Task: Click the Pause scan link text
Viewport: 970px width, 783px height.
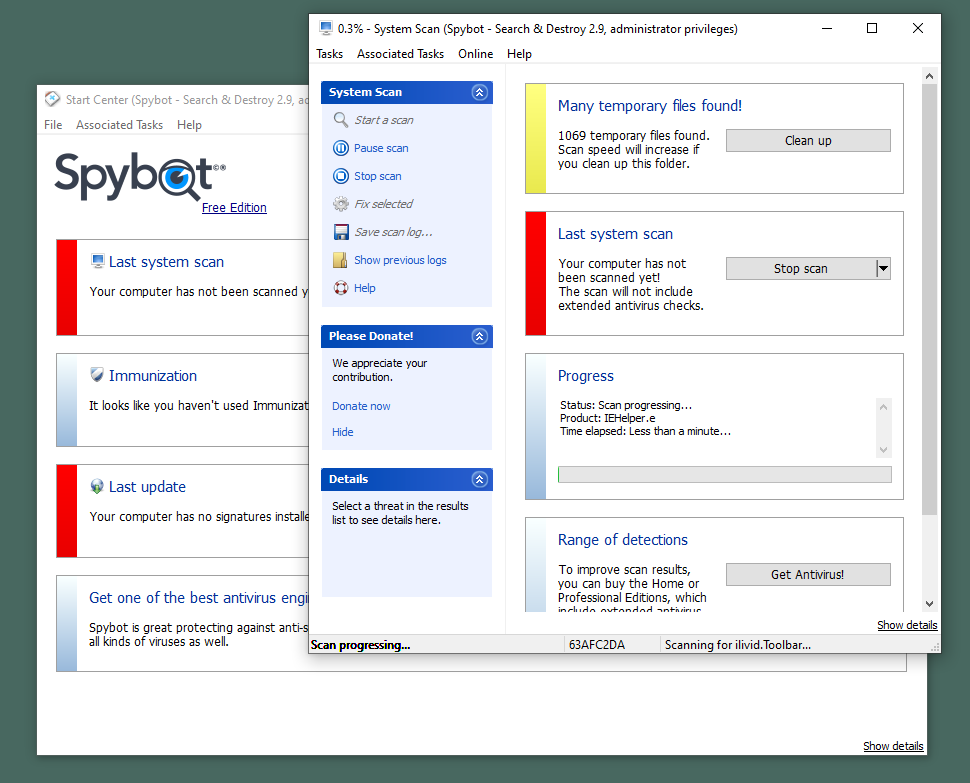Action: tap(381, 148)
